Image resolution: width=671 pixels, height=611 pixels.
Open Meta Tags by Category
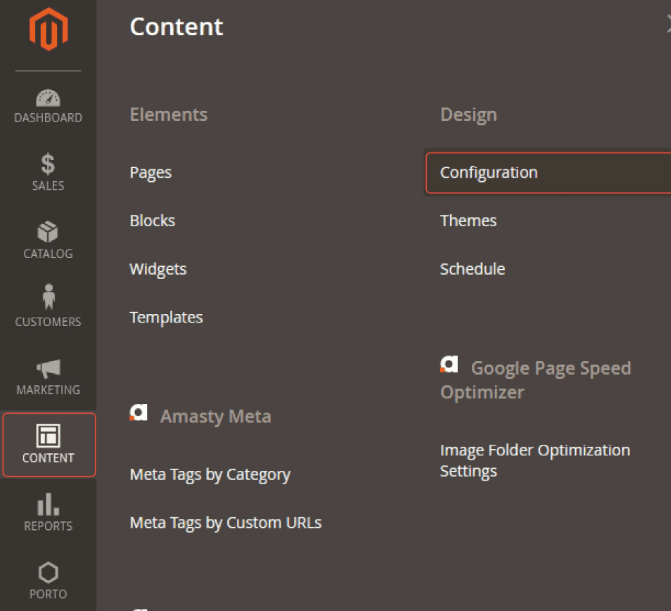(210, 475)
